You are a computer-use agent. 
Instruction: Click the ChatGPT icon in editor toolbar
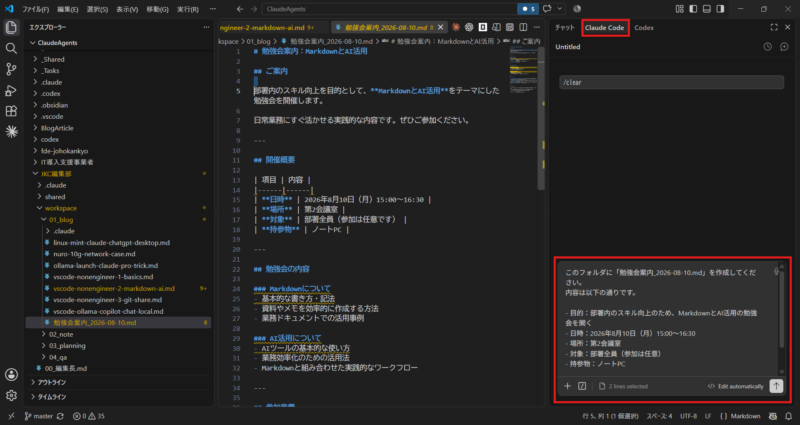coord(469,27)
